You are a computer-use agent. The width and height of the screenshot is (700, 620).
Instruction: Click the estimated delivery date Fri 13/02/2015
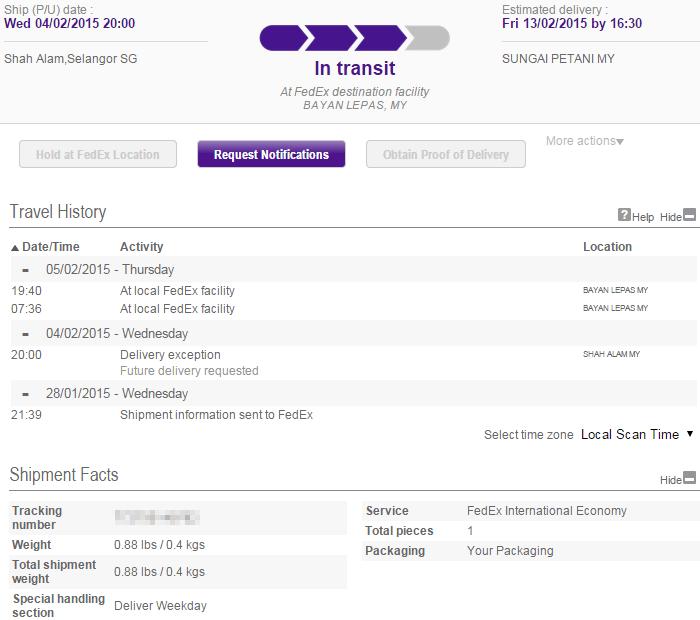click(x=572, y=23)
